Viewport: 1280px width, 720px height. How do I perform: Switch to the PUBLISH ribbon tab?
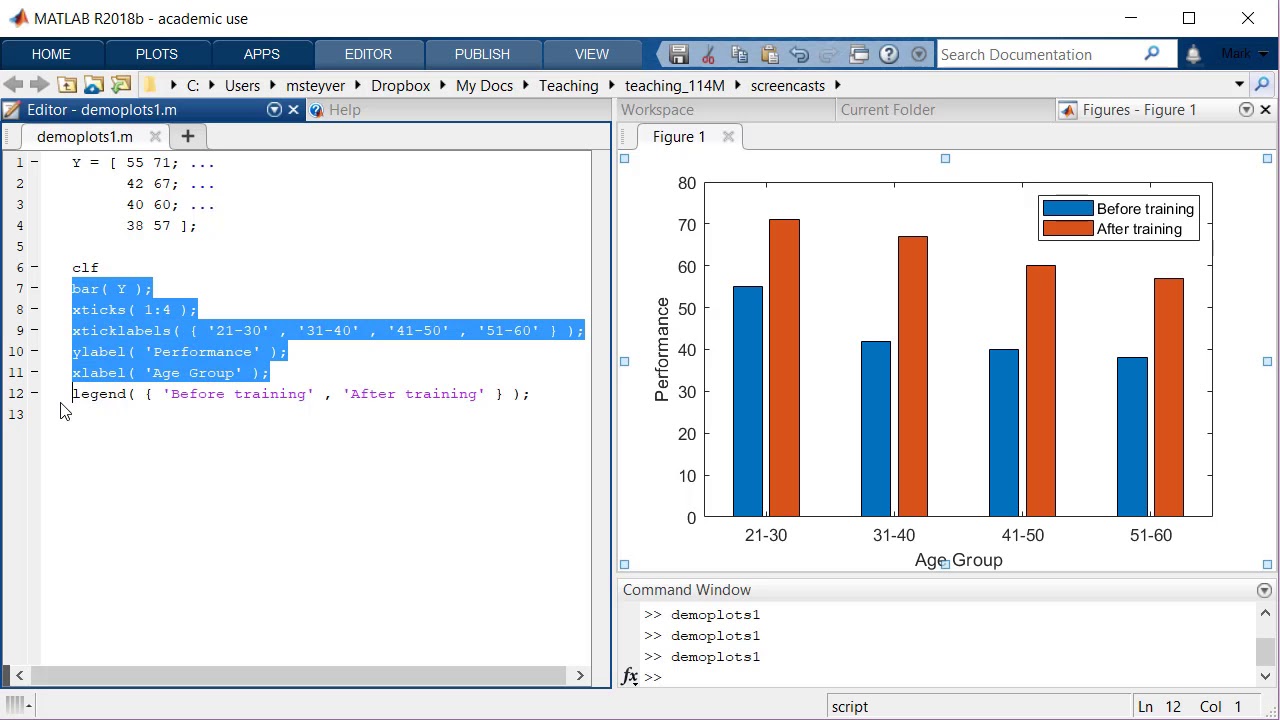click(x=482, y=54)
